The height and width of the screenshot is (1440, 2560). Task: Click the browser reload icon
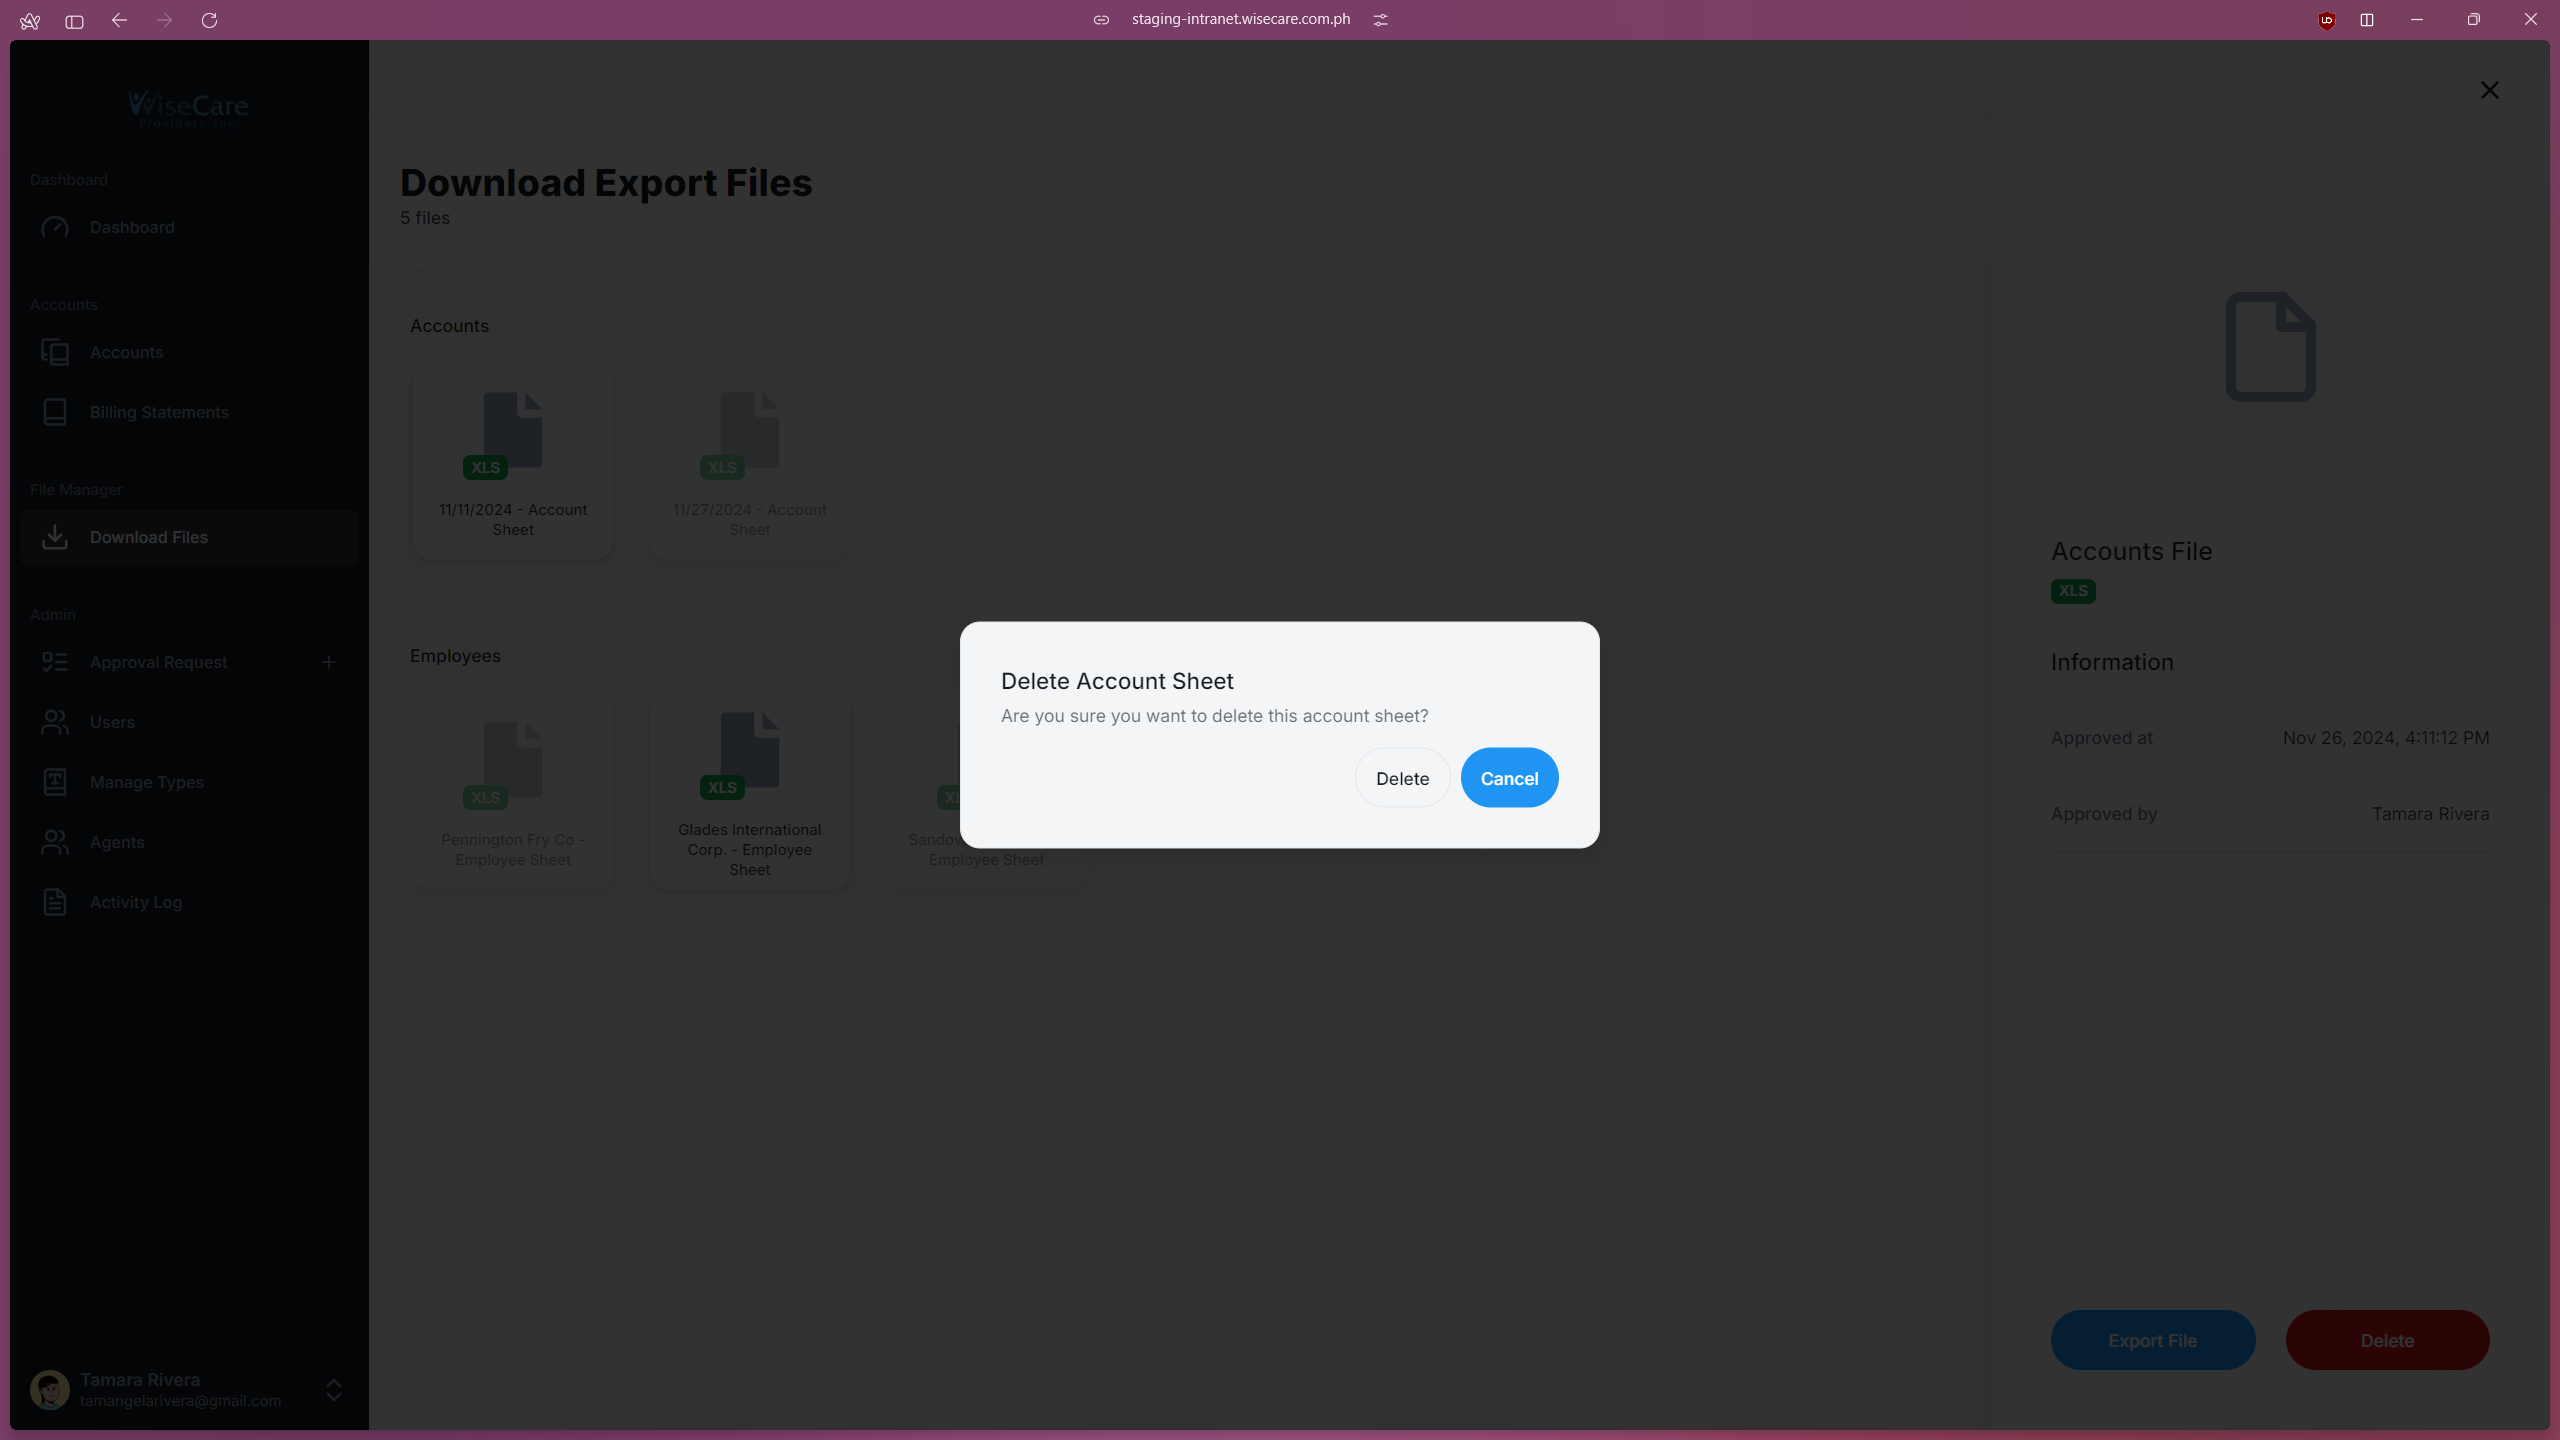tap(210, 20)
